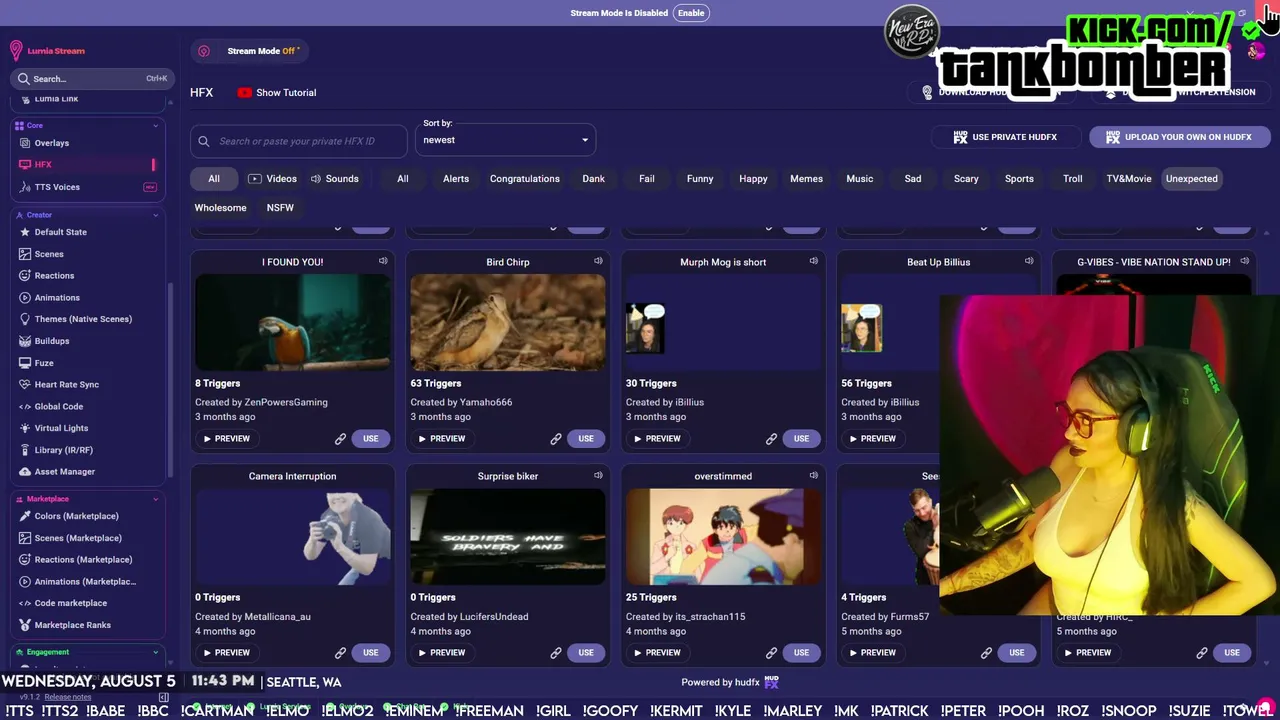The image size is (1280, 720).
Task: Click the TTS Voices sidebar icon
Action: tap(25, 187)
